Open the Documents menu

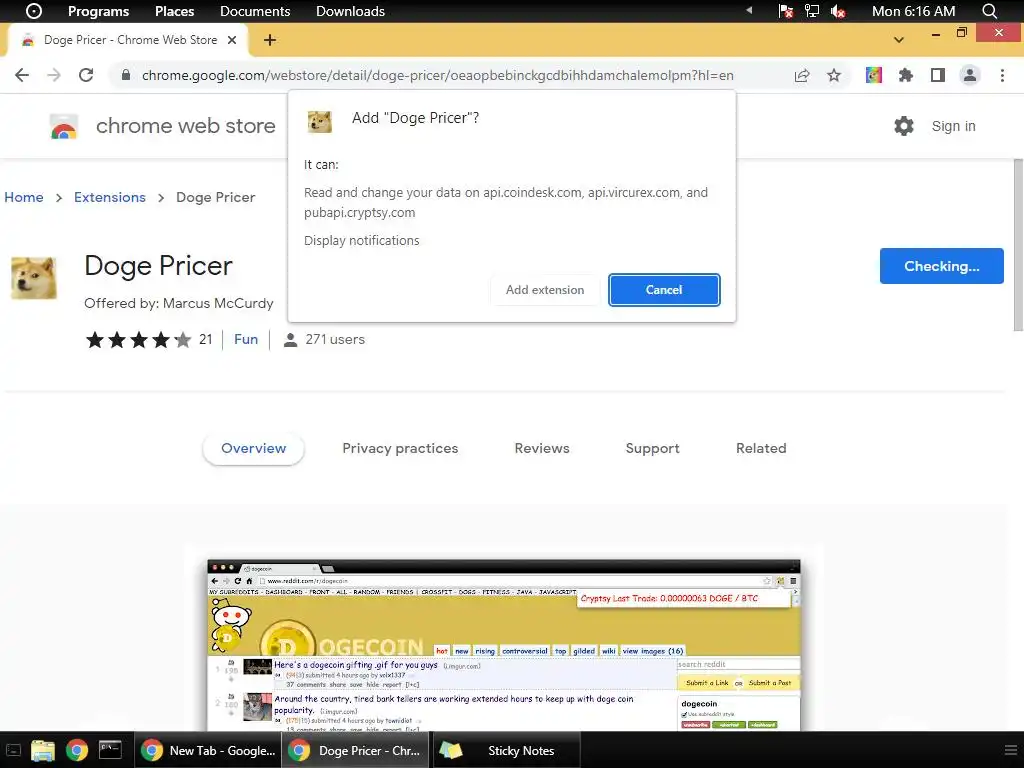pos(255,11)
